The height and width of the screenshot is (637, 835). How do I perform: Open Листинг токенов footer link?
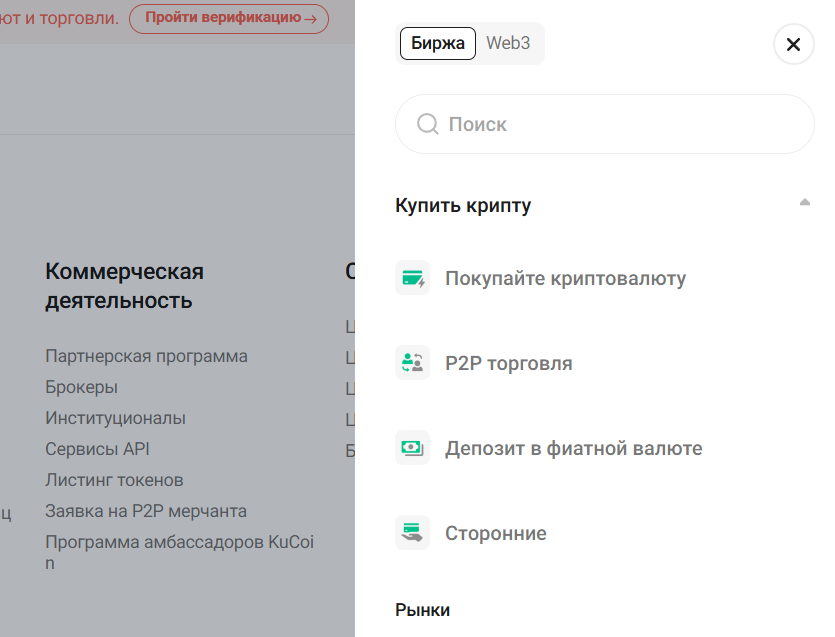tap(114, 480)
